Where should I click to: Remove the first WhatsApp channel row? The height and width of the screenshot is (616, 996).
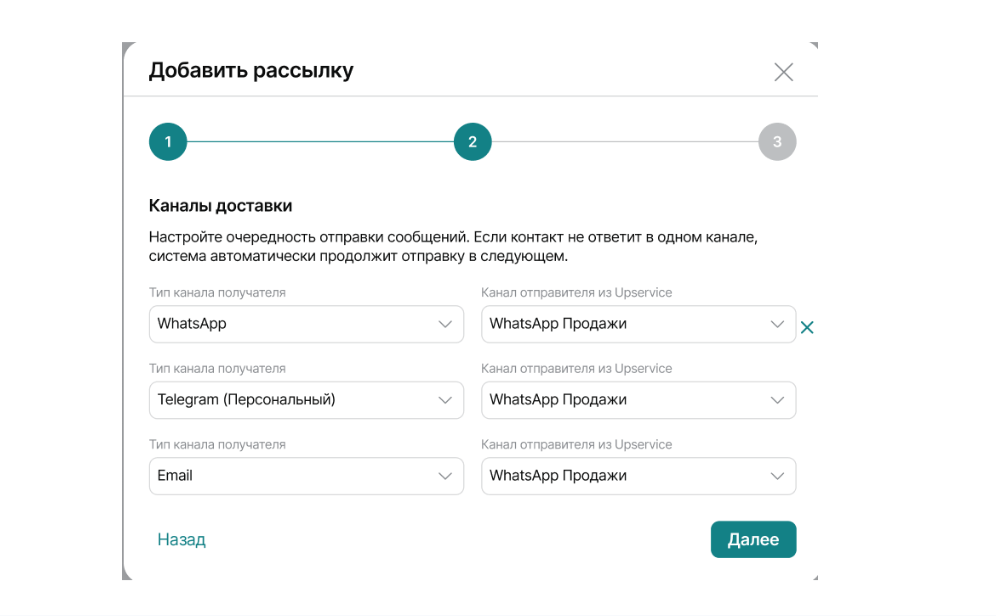[807, 327]
